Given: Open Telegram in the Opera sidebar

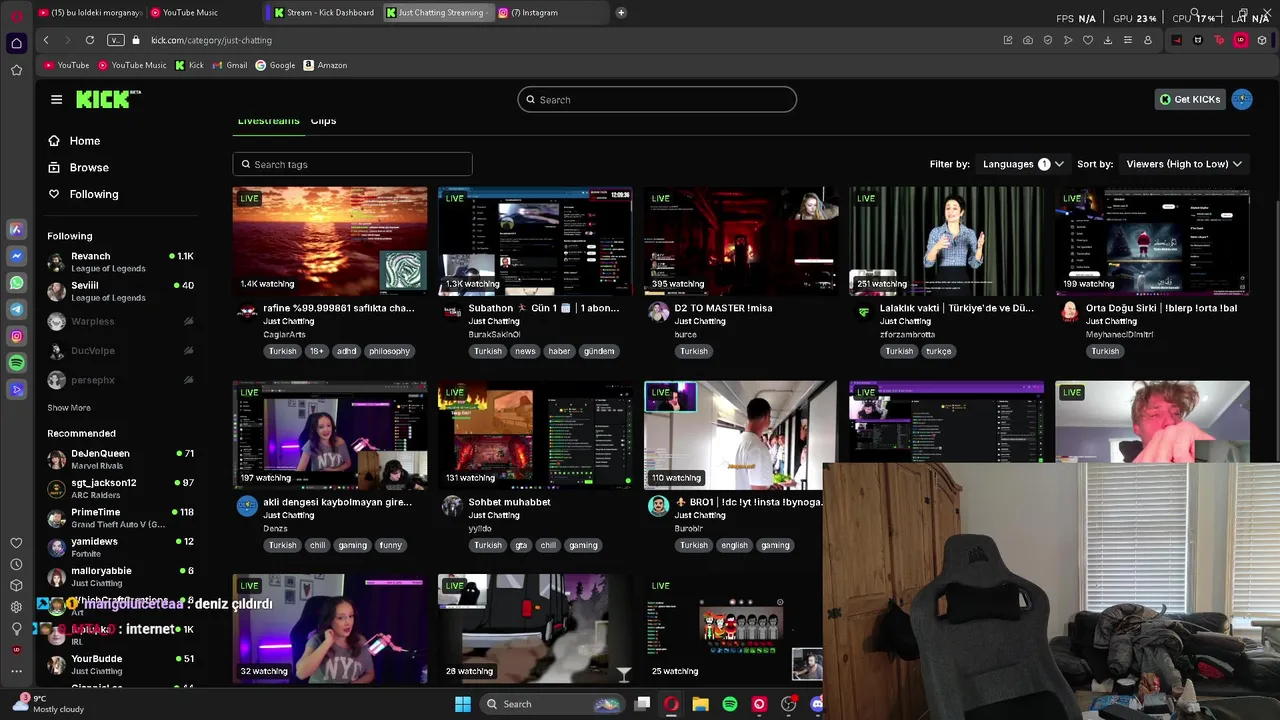Looking at the screenshot, I should tap(16, 310).
